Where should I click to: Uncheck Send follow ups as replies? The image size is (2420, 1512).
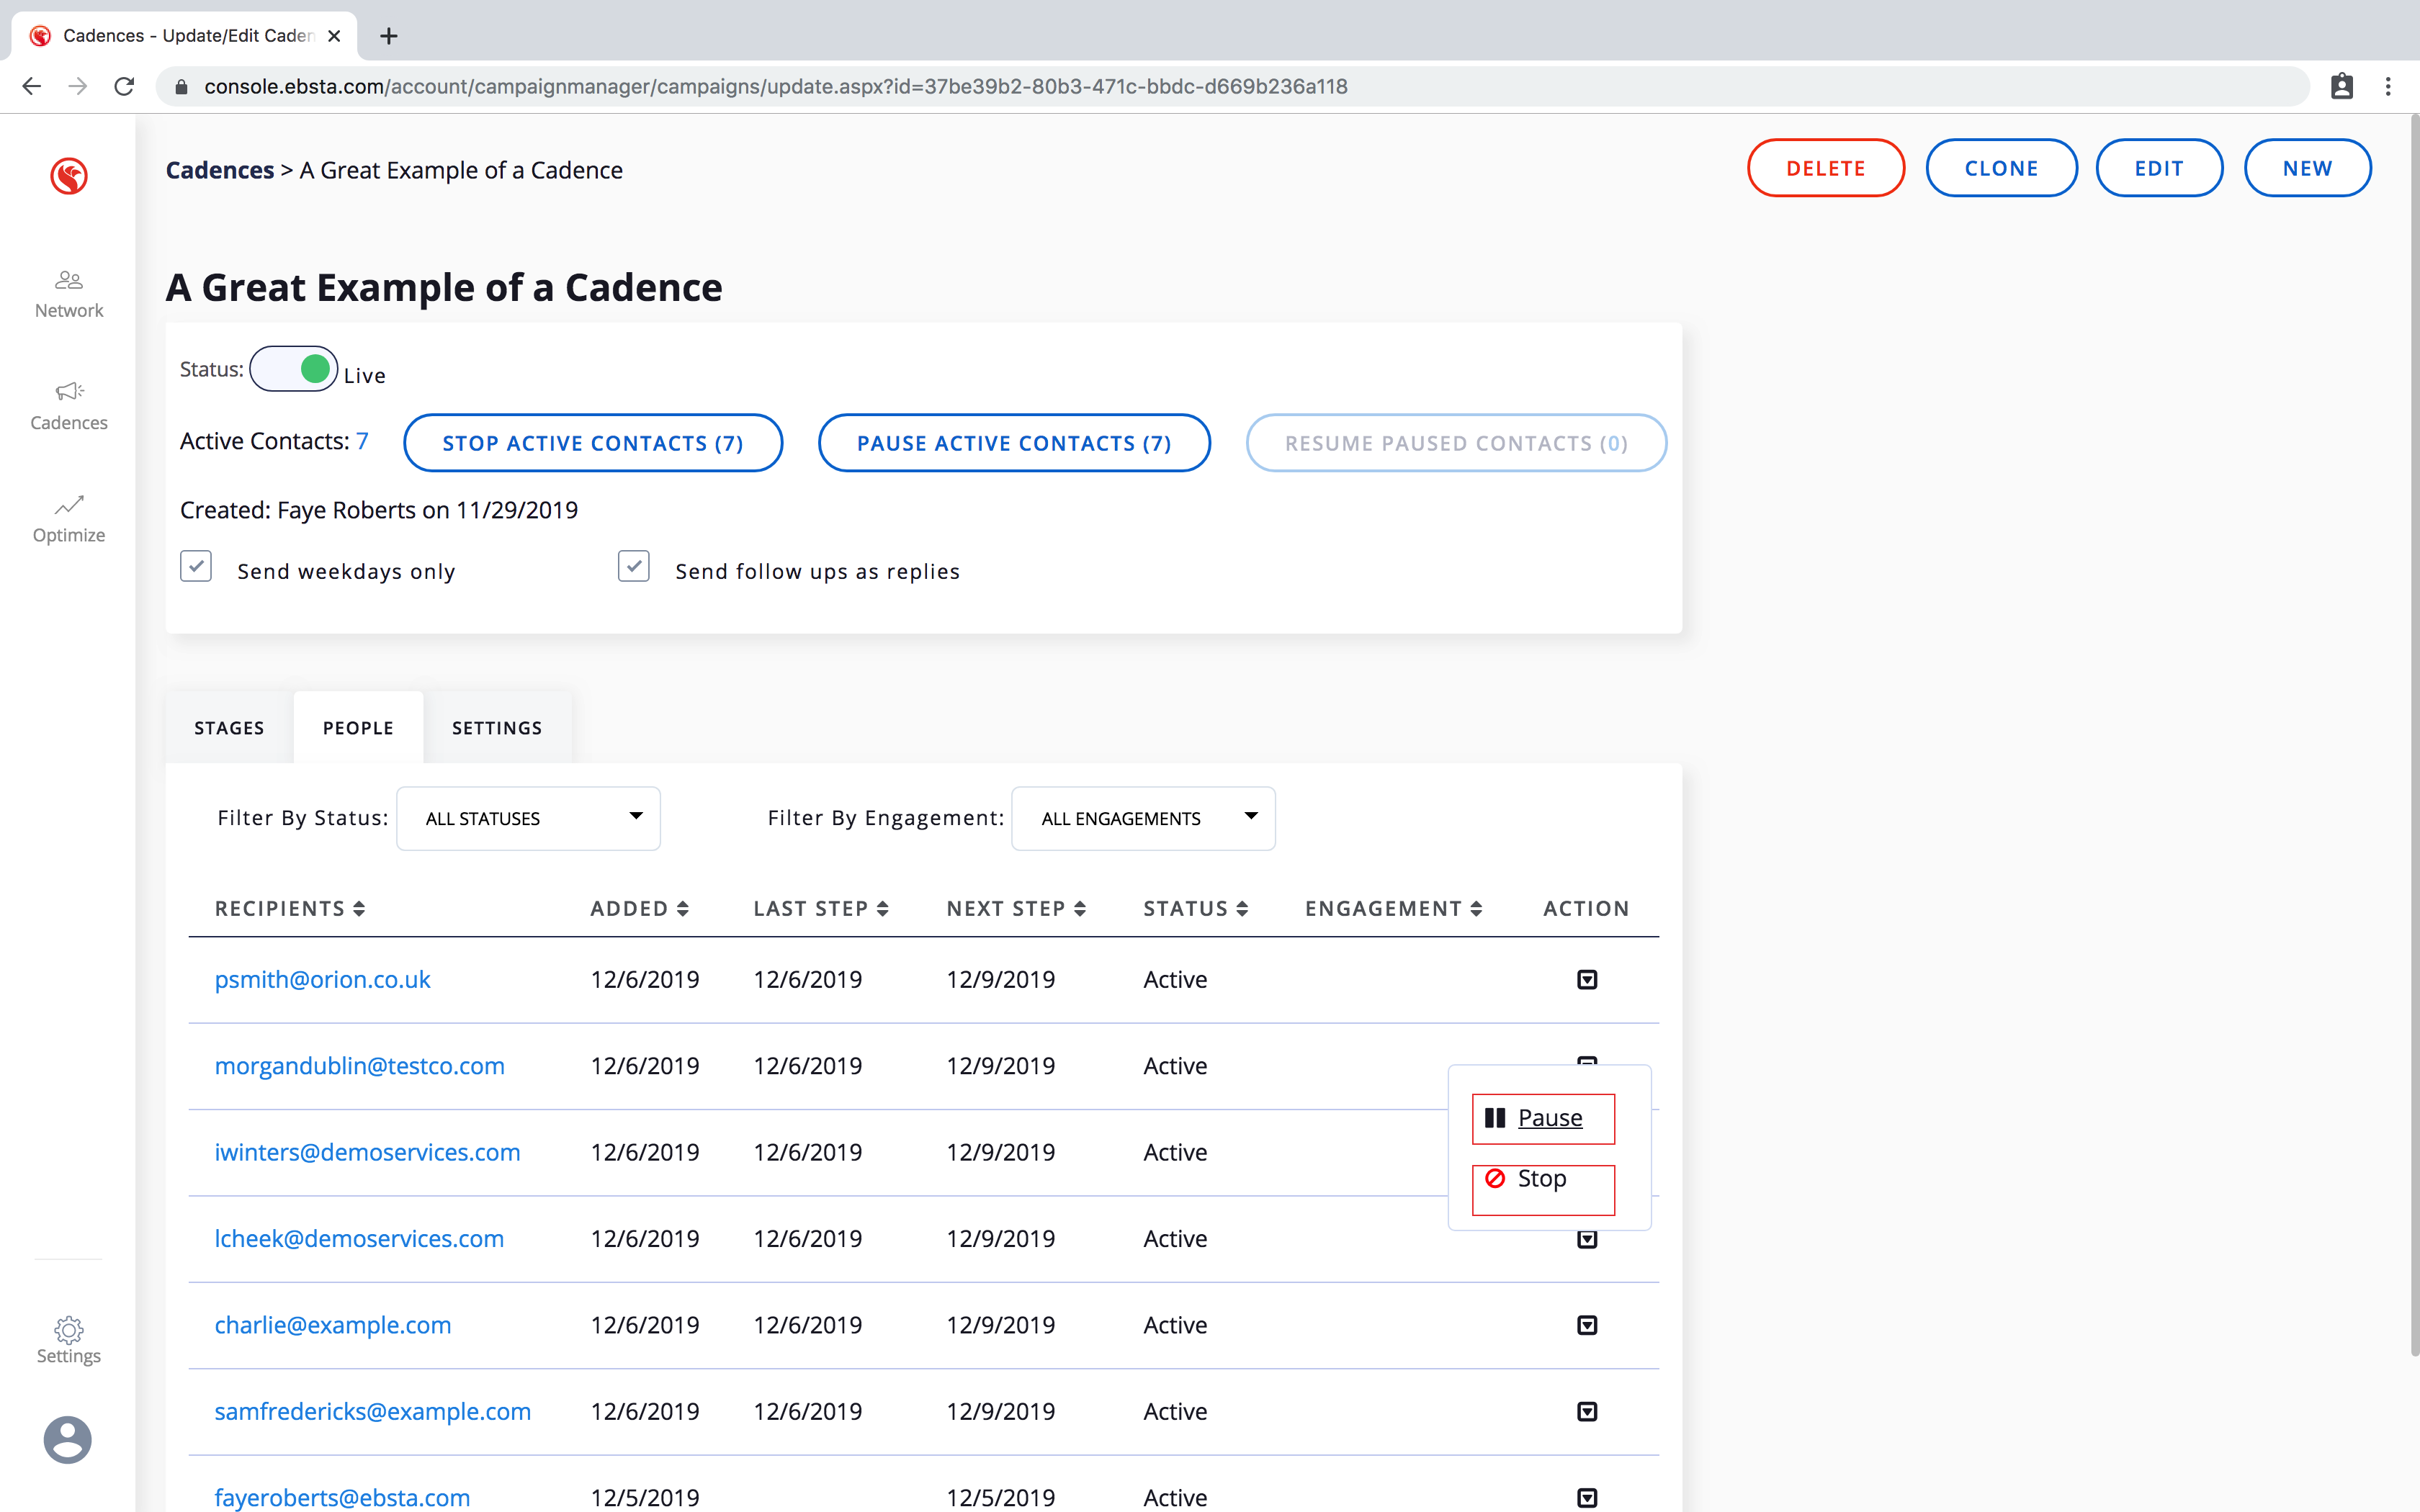[x=634, y=567]
